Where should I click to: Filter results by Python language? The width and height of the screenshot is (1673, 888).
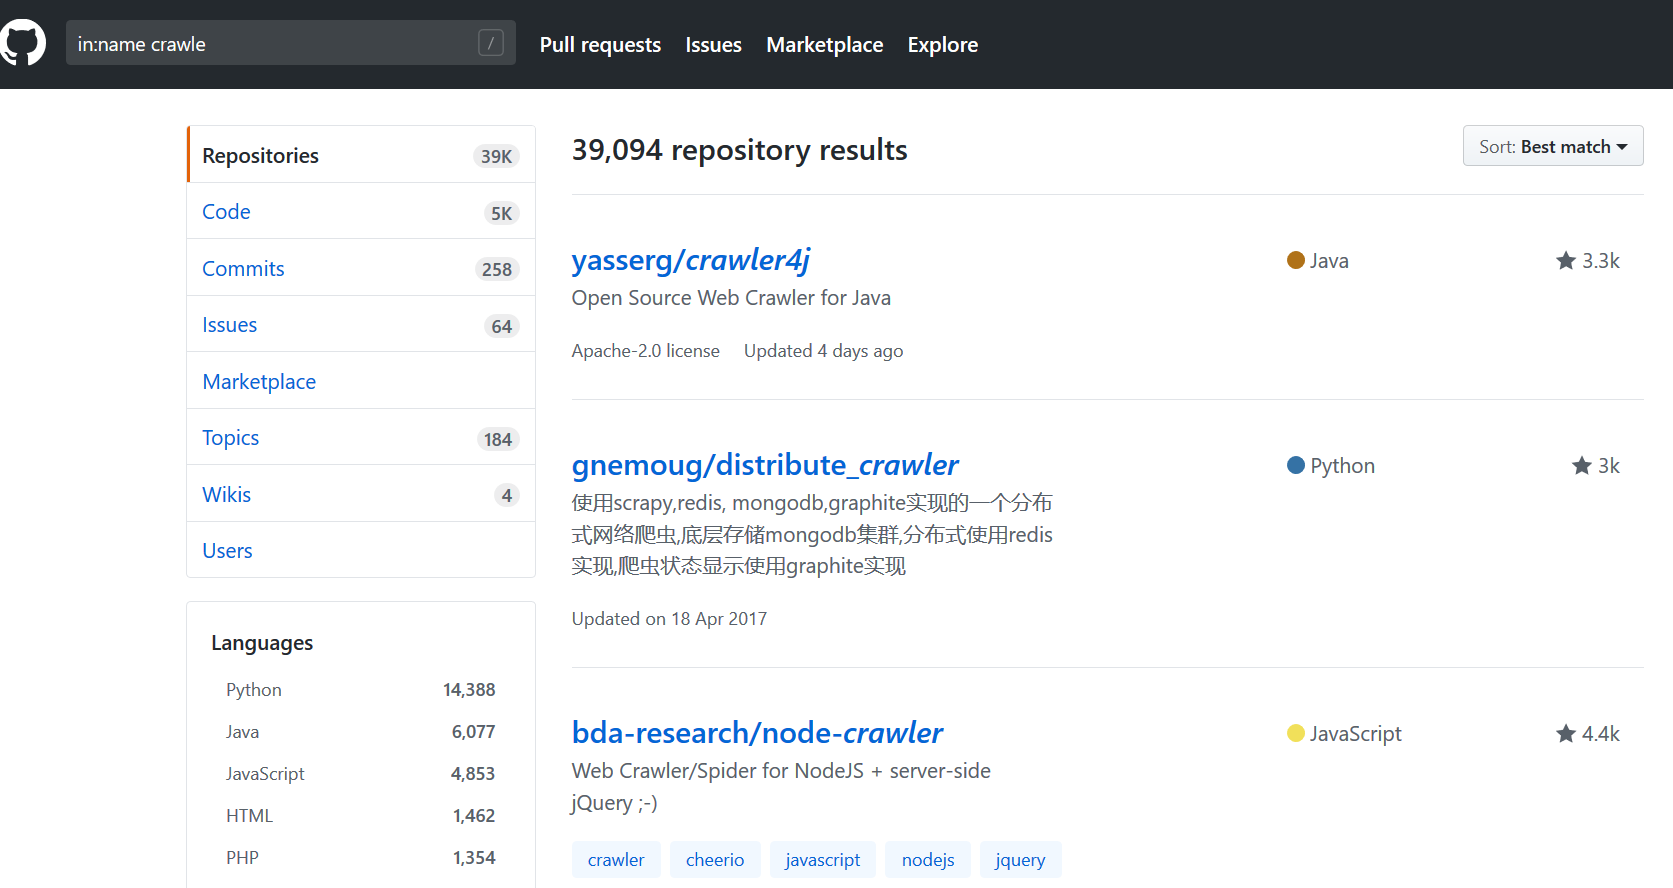pyautogui.click(x=254, y=690)
